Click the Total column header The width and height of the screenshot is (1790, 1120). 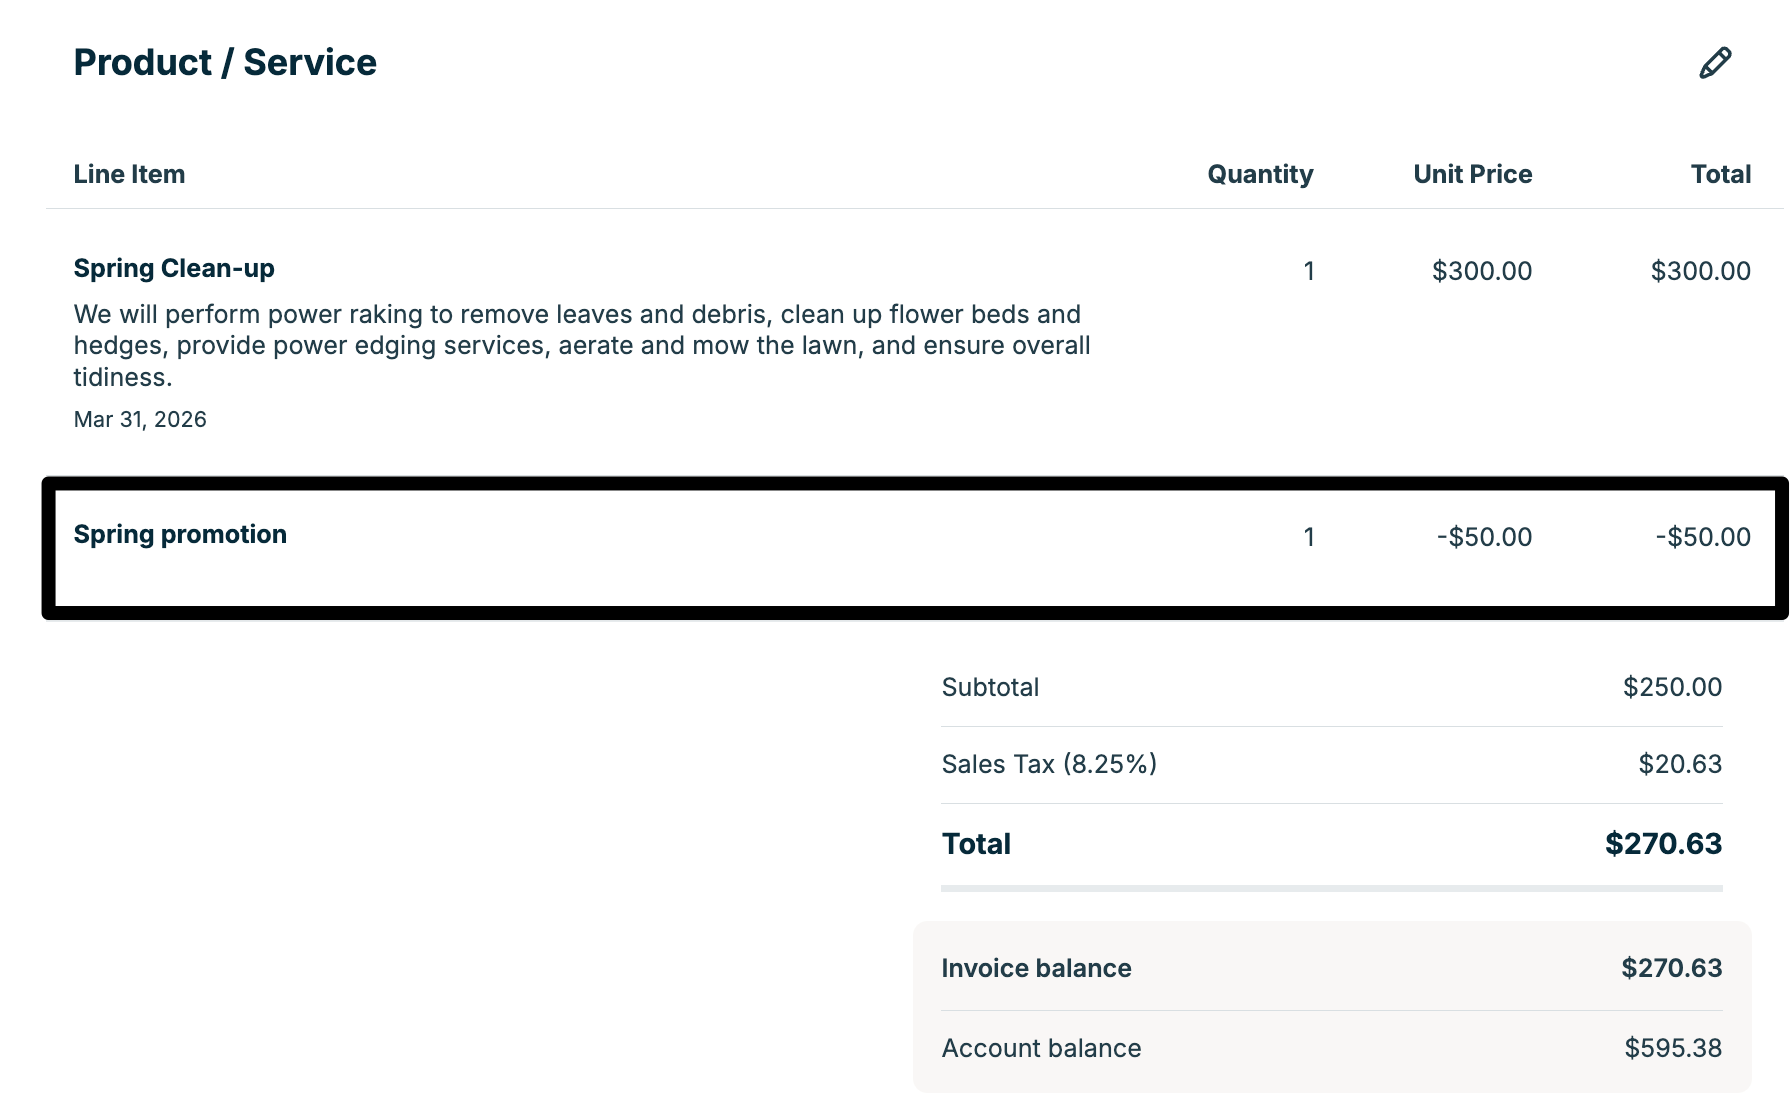[1720, 174]
